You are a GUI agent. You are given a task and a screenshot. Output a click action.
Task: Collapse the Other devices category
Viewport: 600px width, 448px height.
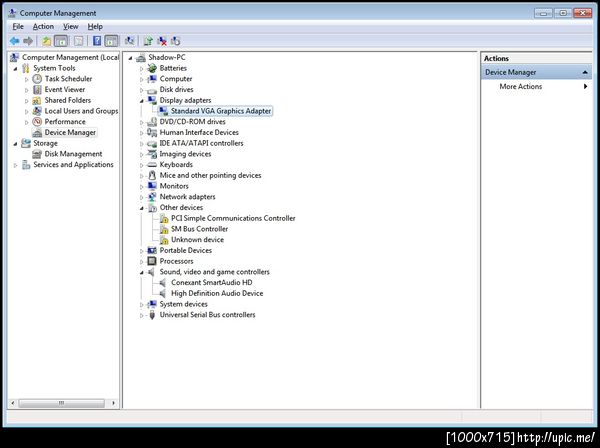click(x=142, y=208)
